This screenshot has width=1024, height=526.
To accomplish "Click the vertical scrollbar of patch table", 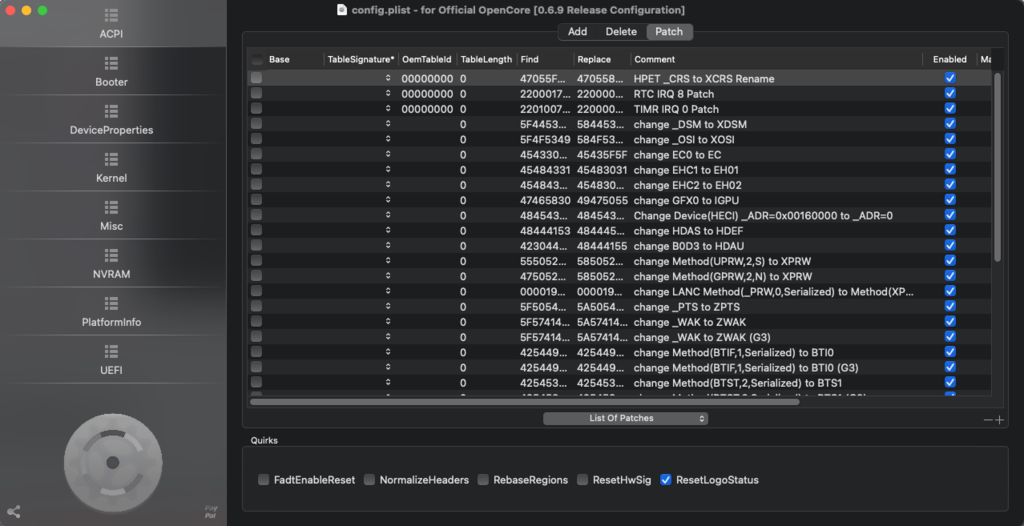I will pos(997,167).
